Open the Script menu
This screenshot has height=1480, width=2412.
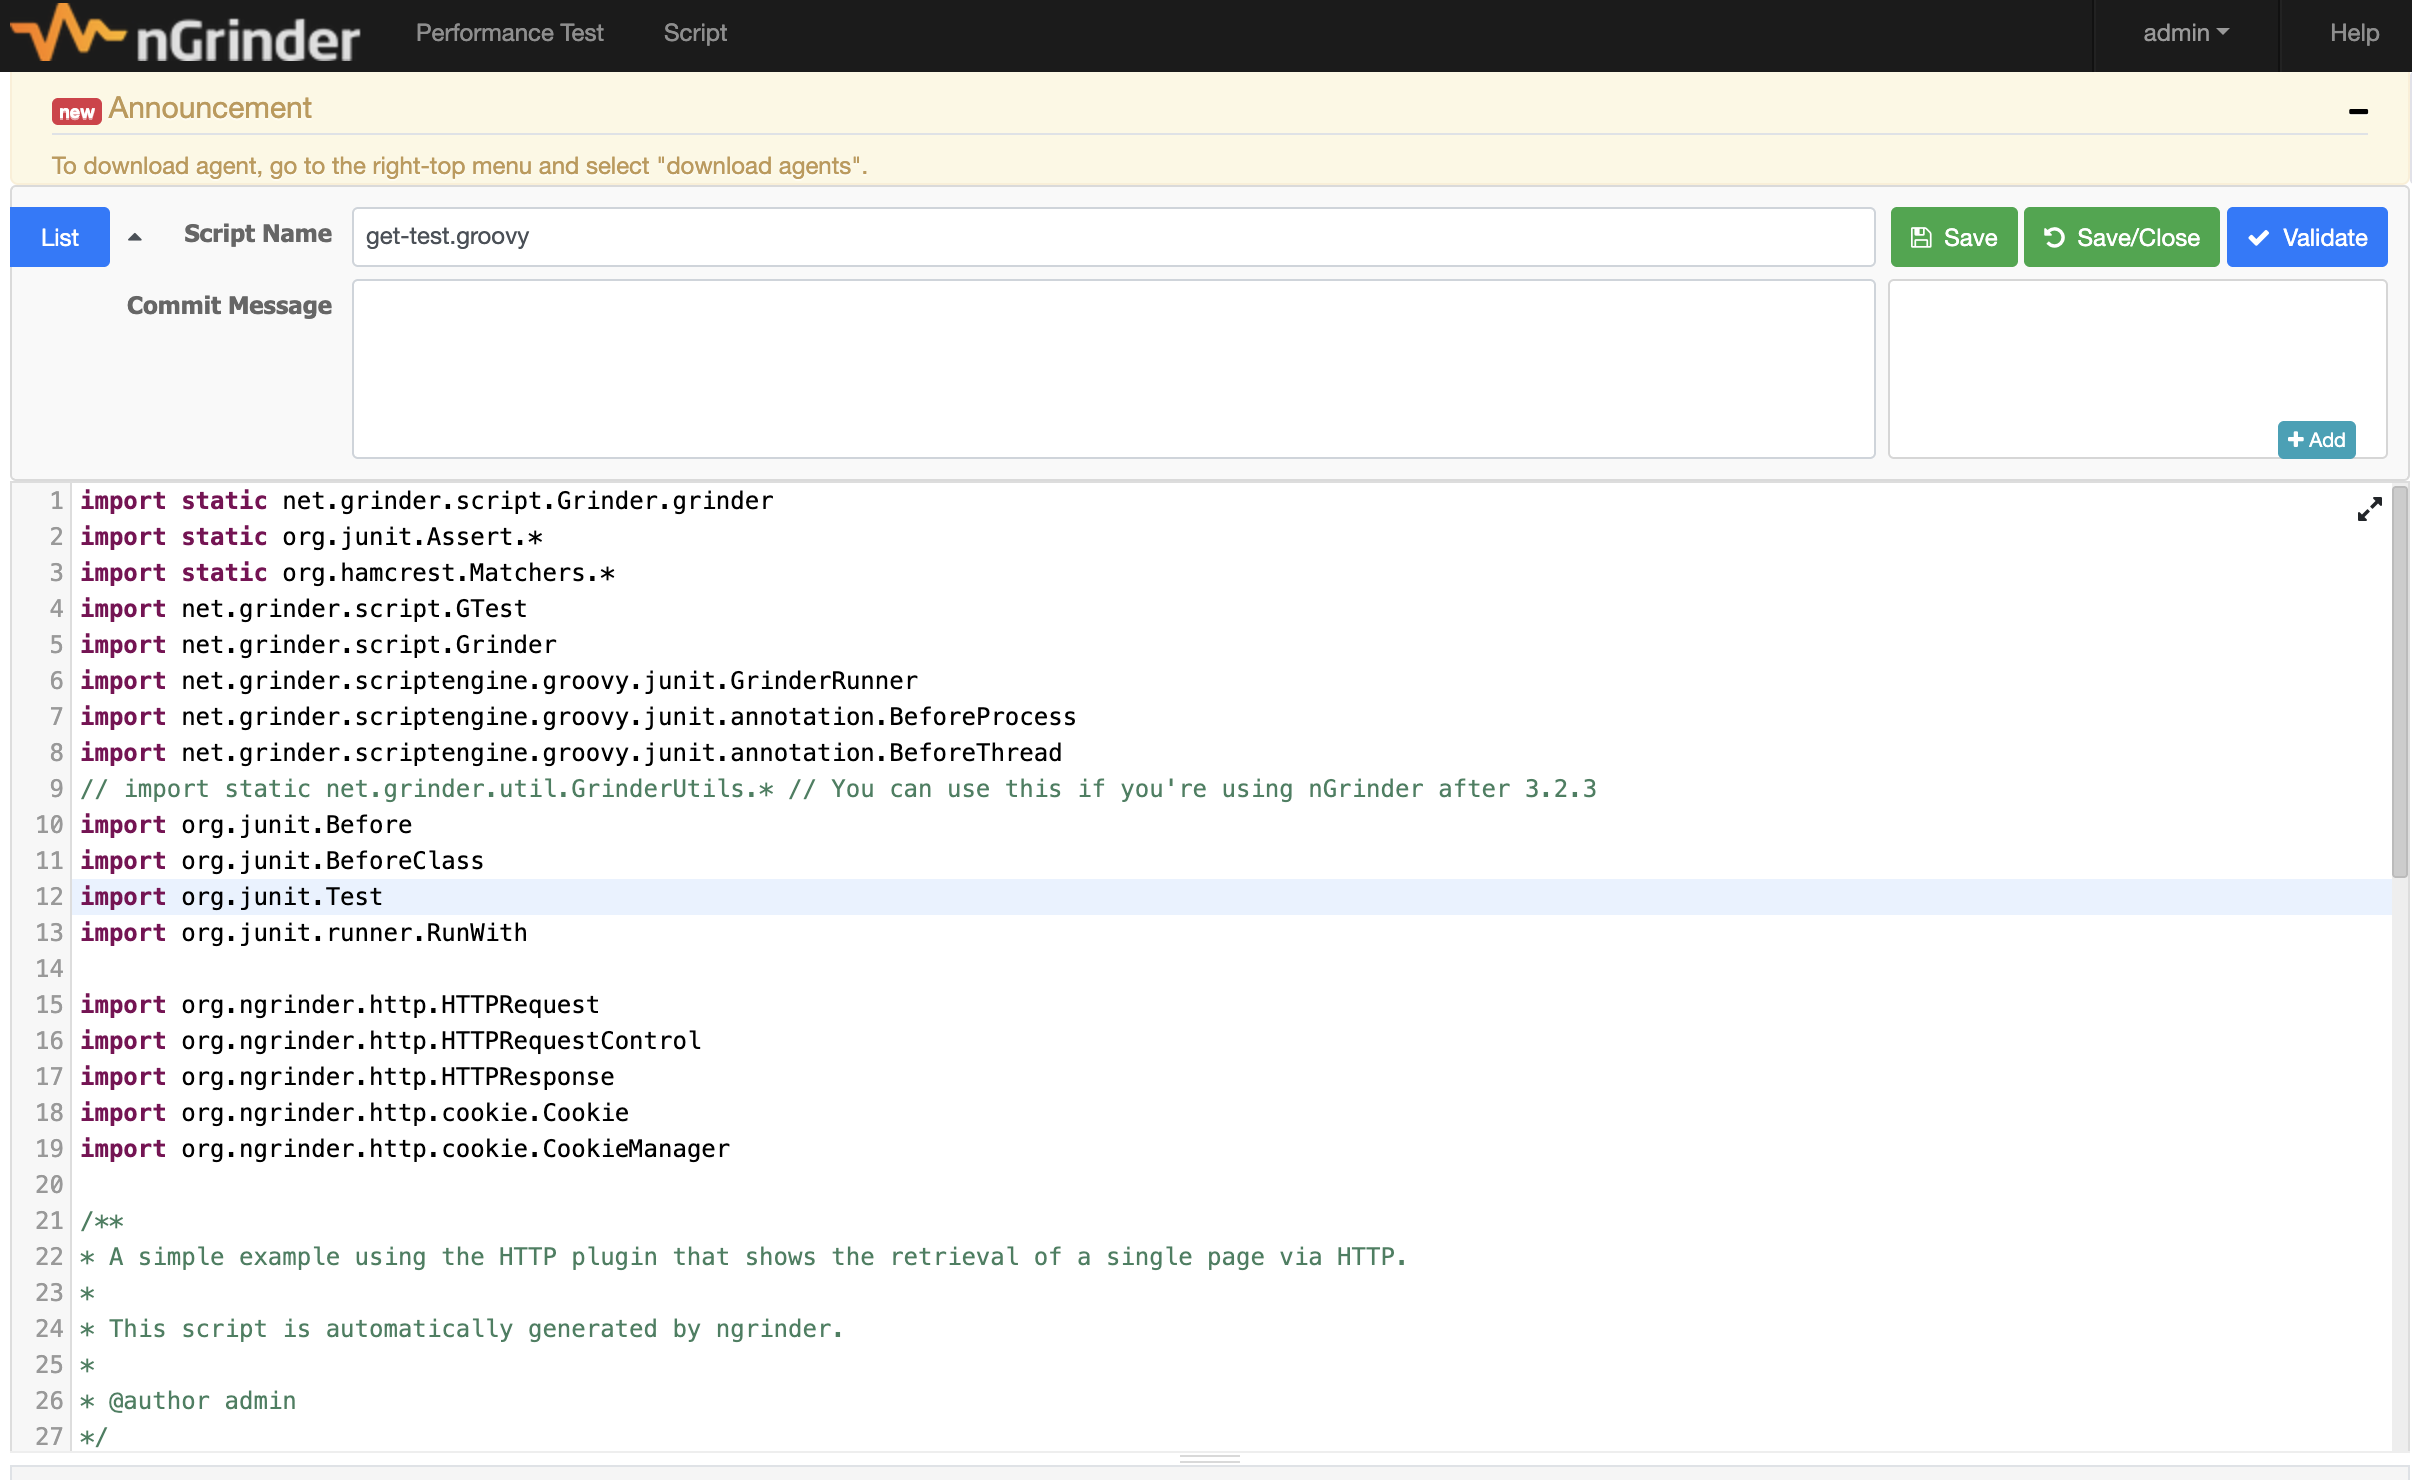pyautogui.click(x=695, y=33)
